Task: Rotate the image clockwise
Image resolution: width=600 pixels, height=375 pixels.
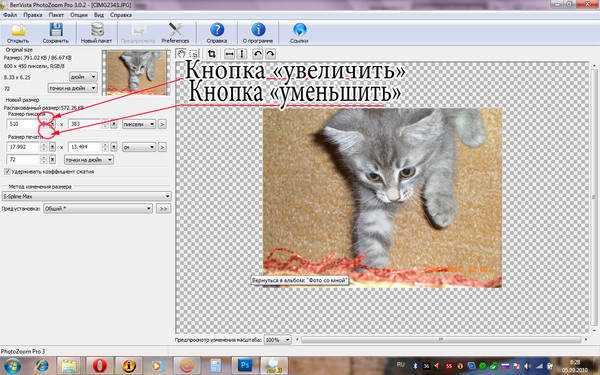Action: (270, 54)
